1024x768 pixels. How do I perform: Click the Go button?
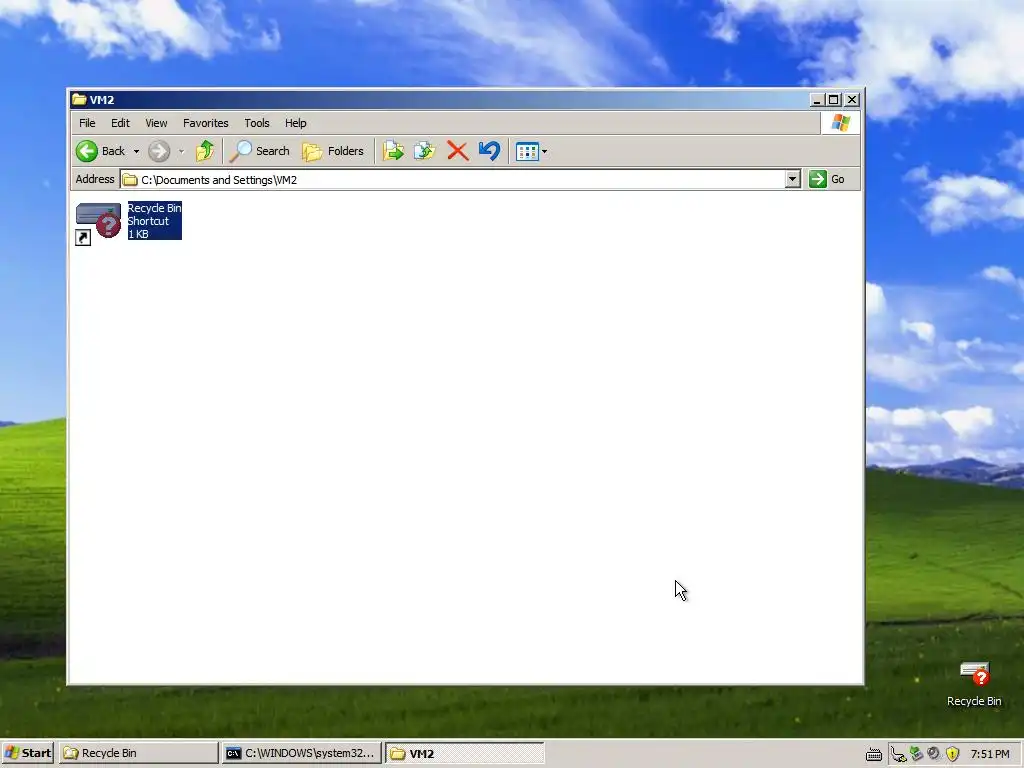827,179
